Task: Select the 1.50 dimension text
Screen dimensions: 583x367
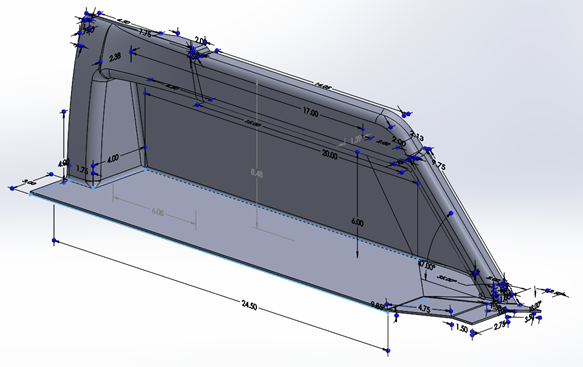Action: (461, 329)
